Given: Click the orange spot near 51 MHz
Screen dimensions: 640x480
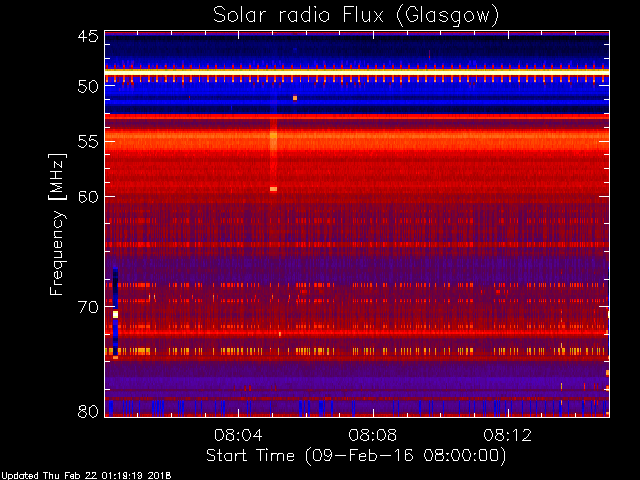Looking at the screenshot, I should click(x=295, y=98).
